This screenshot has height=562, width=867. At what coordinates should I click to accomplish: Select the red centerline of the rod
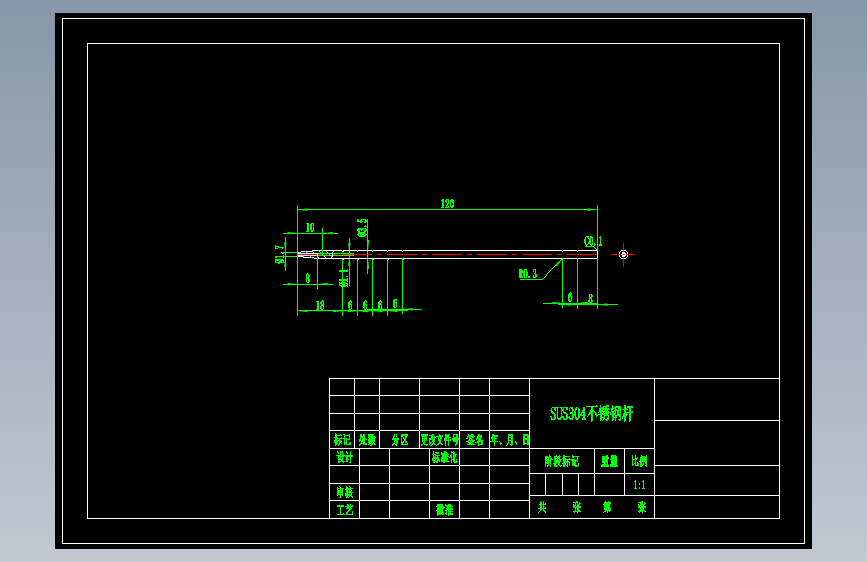pyautogui.click(x=448, y=255)
